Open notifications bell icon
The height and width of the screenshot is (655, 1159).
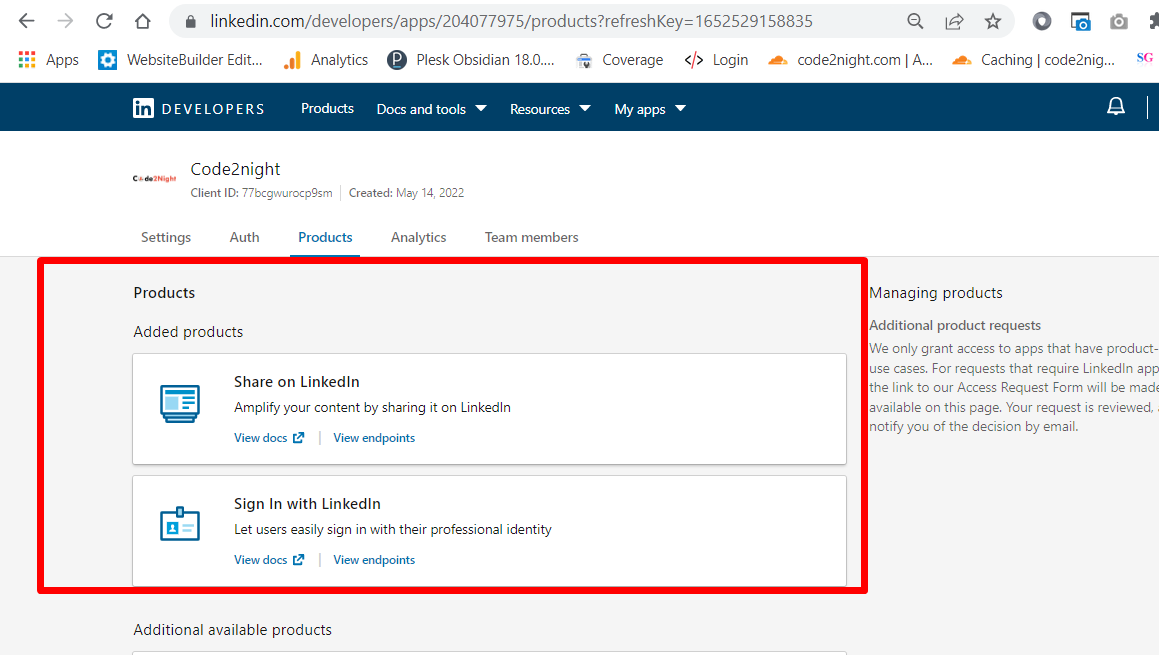1115,106
